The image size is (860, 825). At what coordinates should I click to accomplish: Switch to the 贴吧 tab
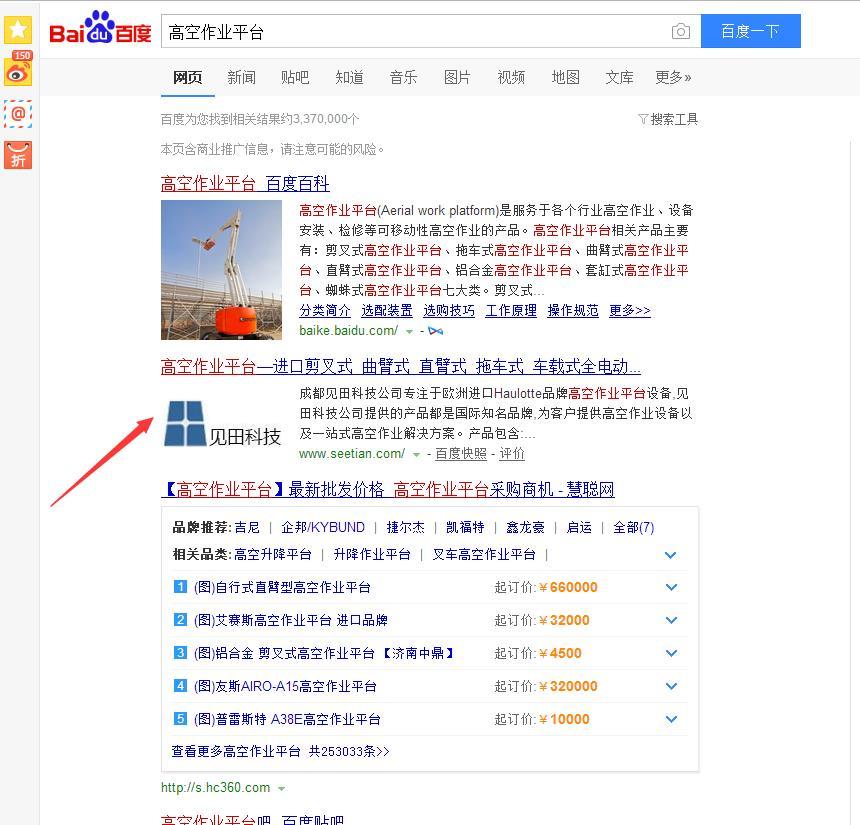click(295, 77)
